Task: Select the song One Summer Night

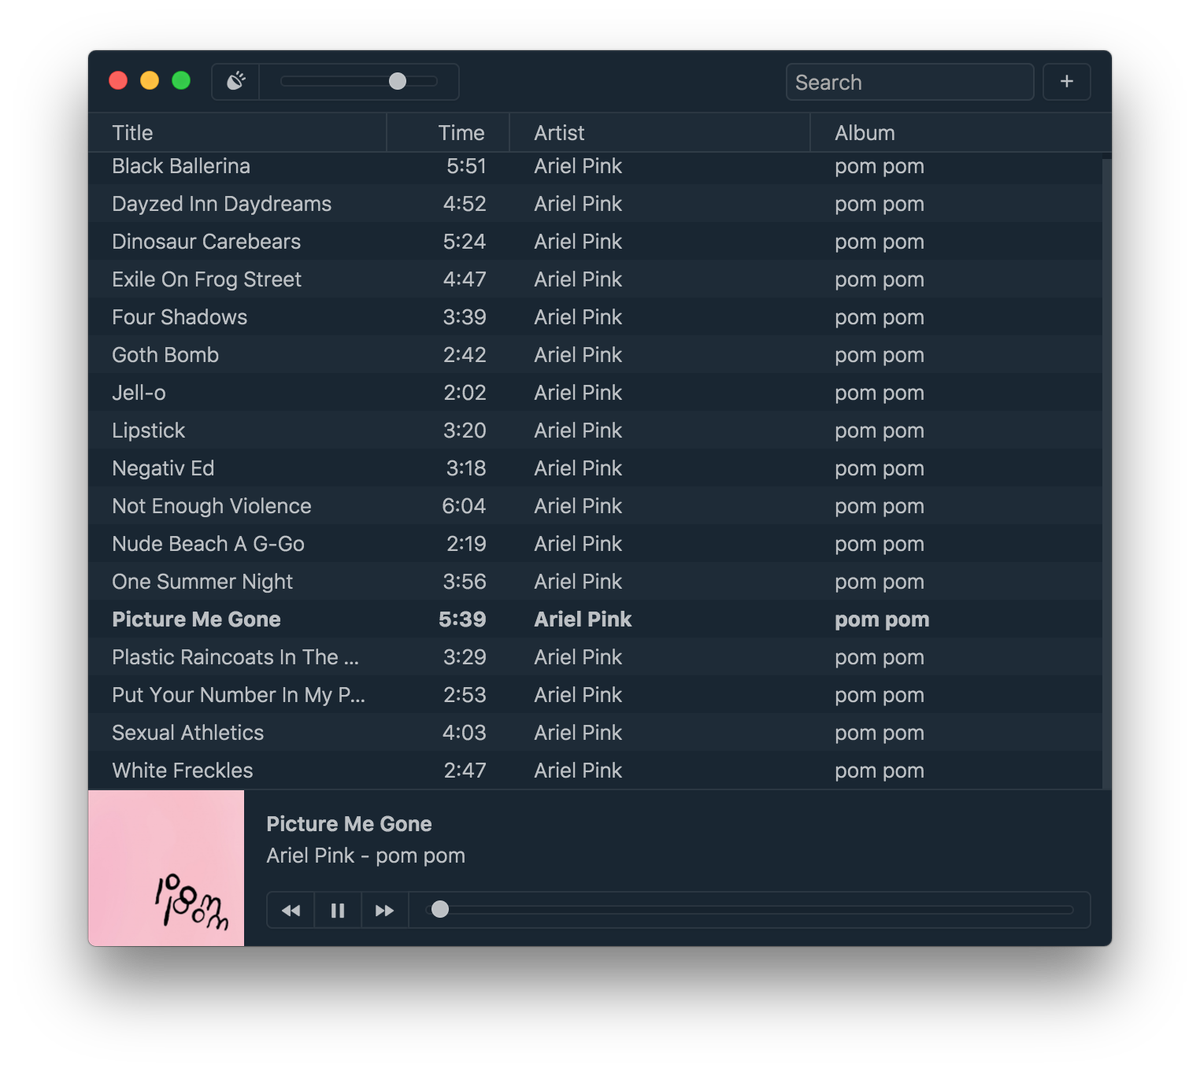Action: click(x=595, y=582)
